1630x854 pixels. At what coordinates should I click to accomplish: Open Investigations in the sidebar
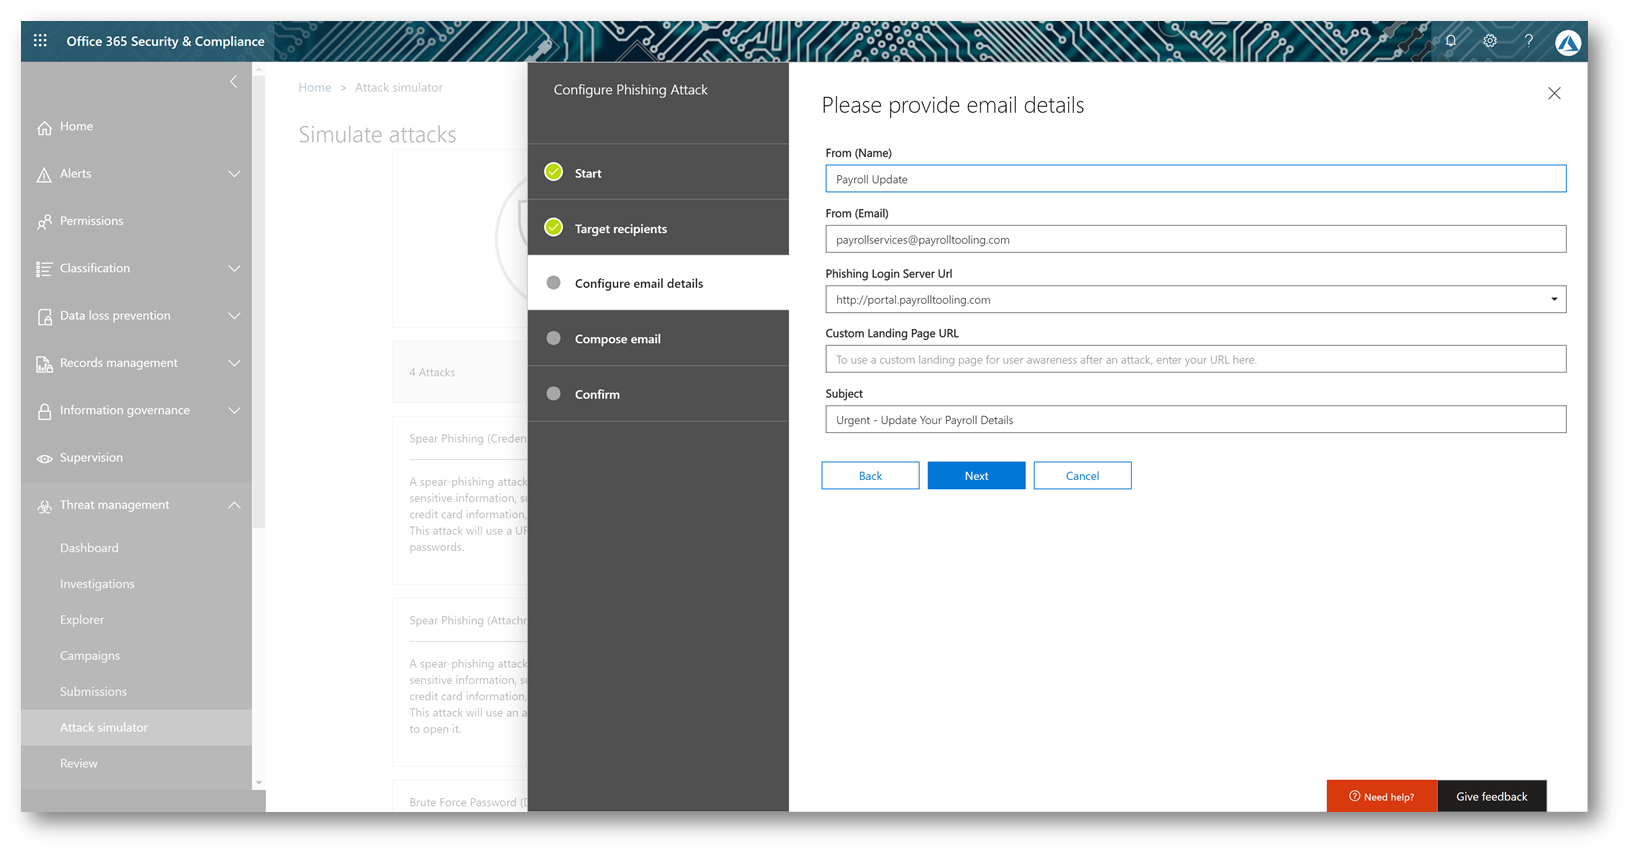[x=97, y=584]
